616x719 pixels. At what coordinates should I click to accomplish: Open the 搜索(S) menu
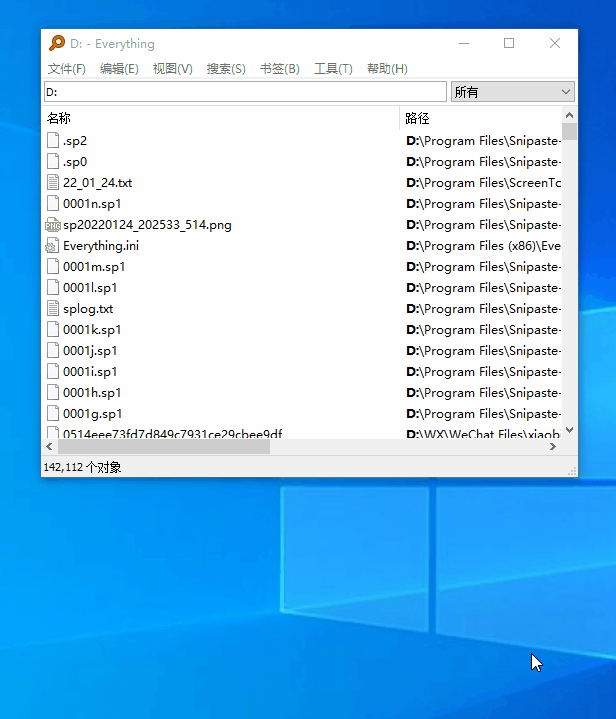tap(226, 69)
